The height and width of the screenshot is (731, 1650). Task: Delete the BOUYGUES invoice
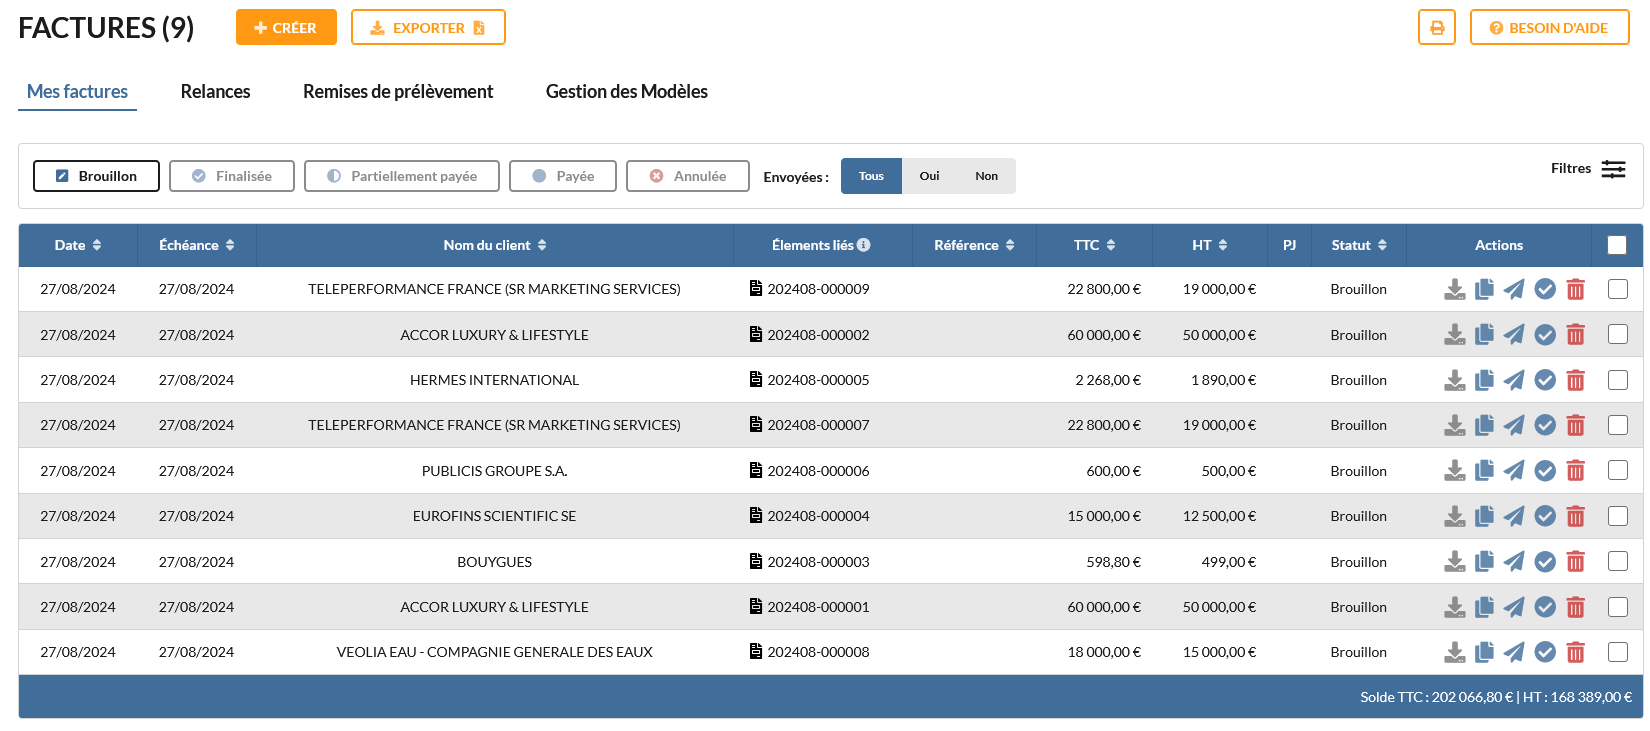point(1576,562)
